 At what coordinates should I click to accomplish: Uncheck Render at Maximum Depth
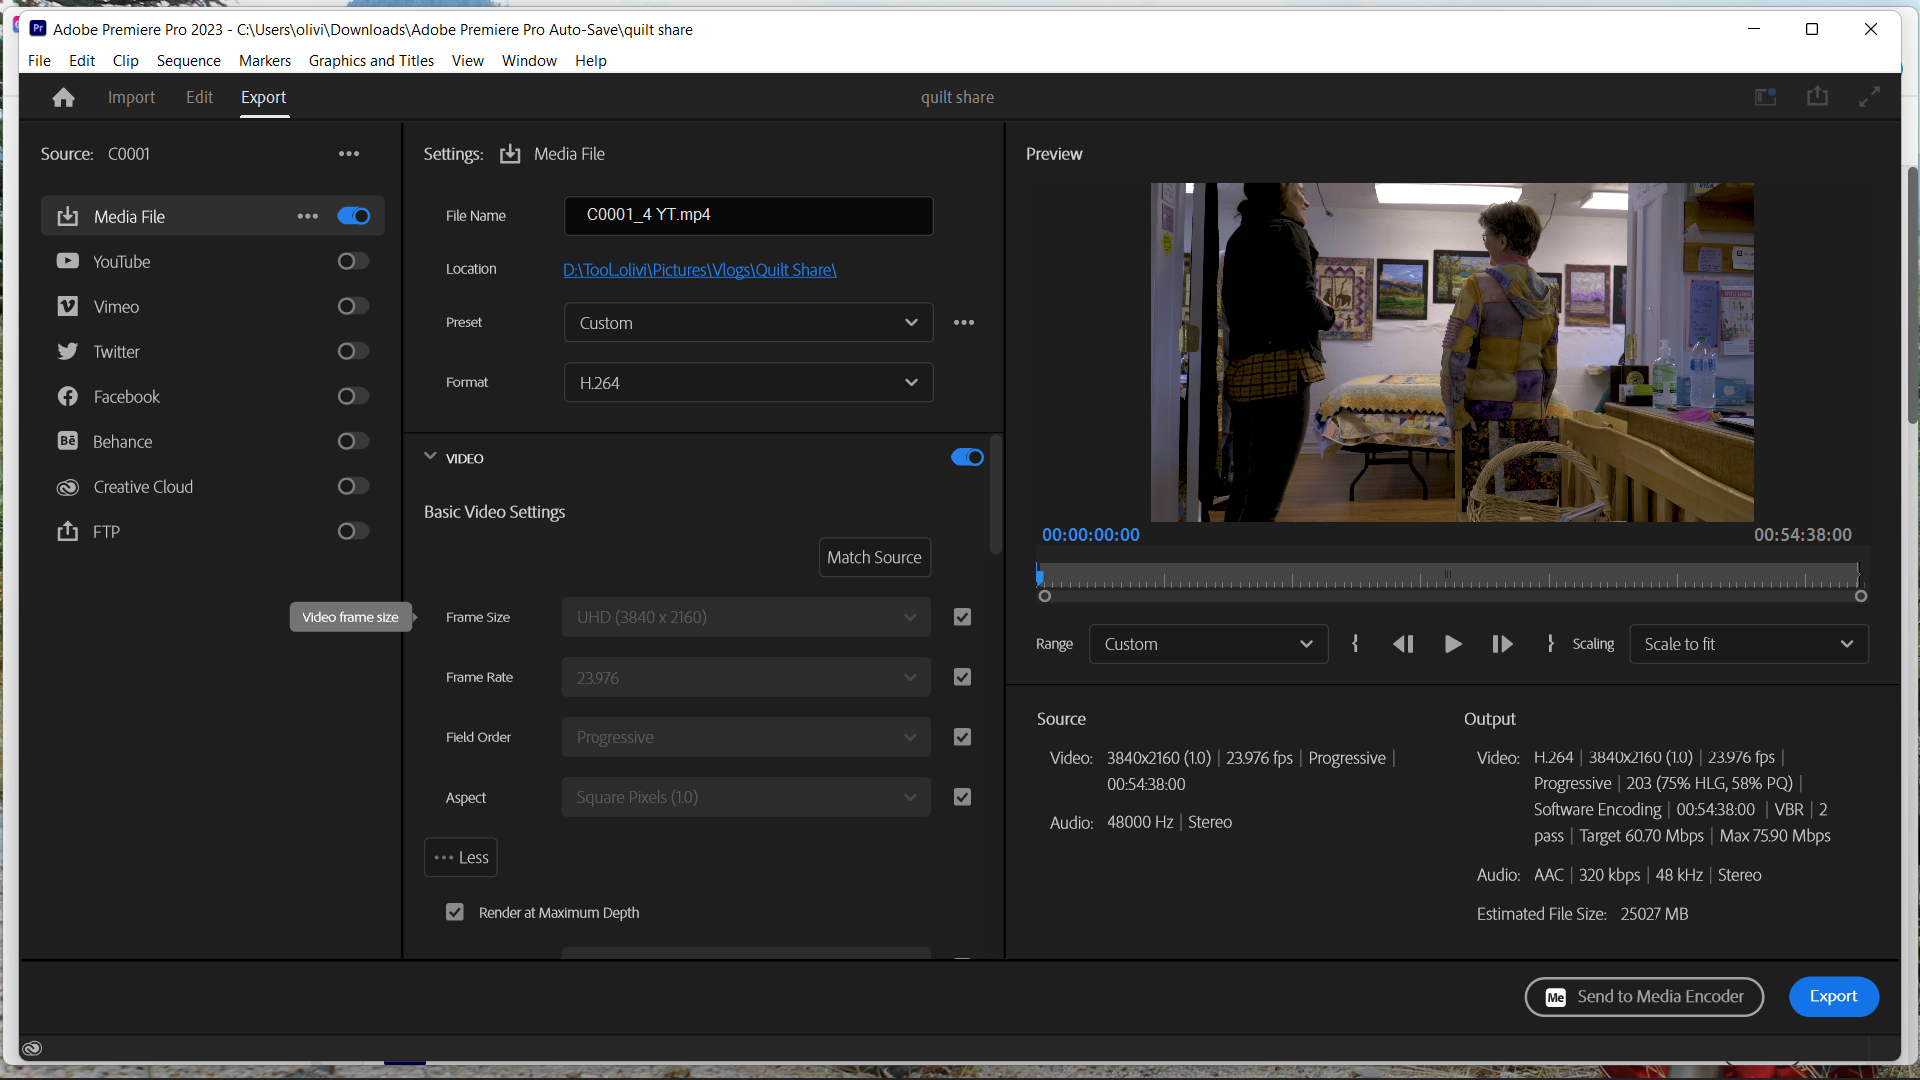[x=455, y=912]
